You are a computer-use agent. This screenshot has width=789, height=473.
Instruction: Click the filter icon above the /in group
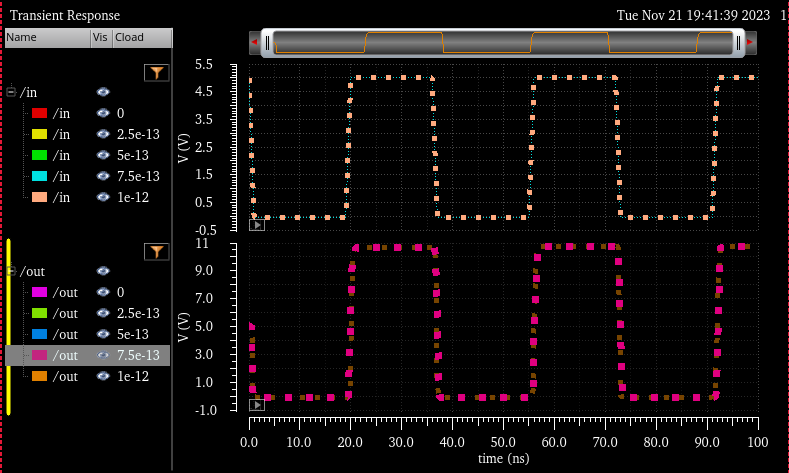[x=156, y=72]
